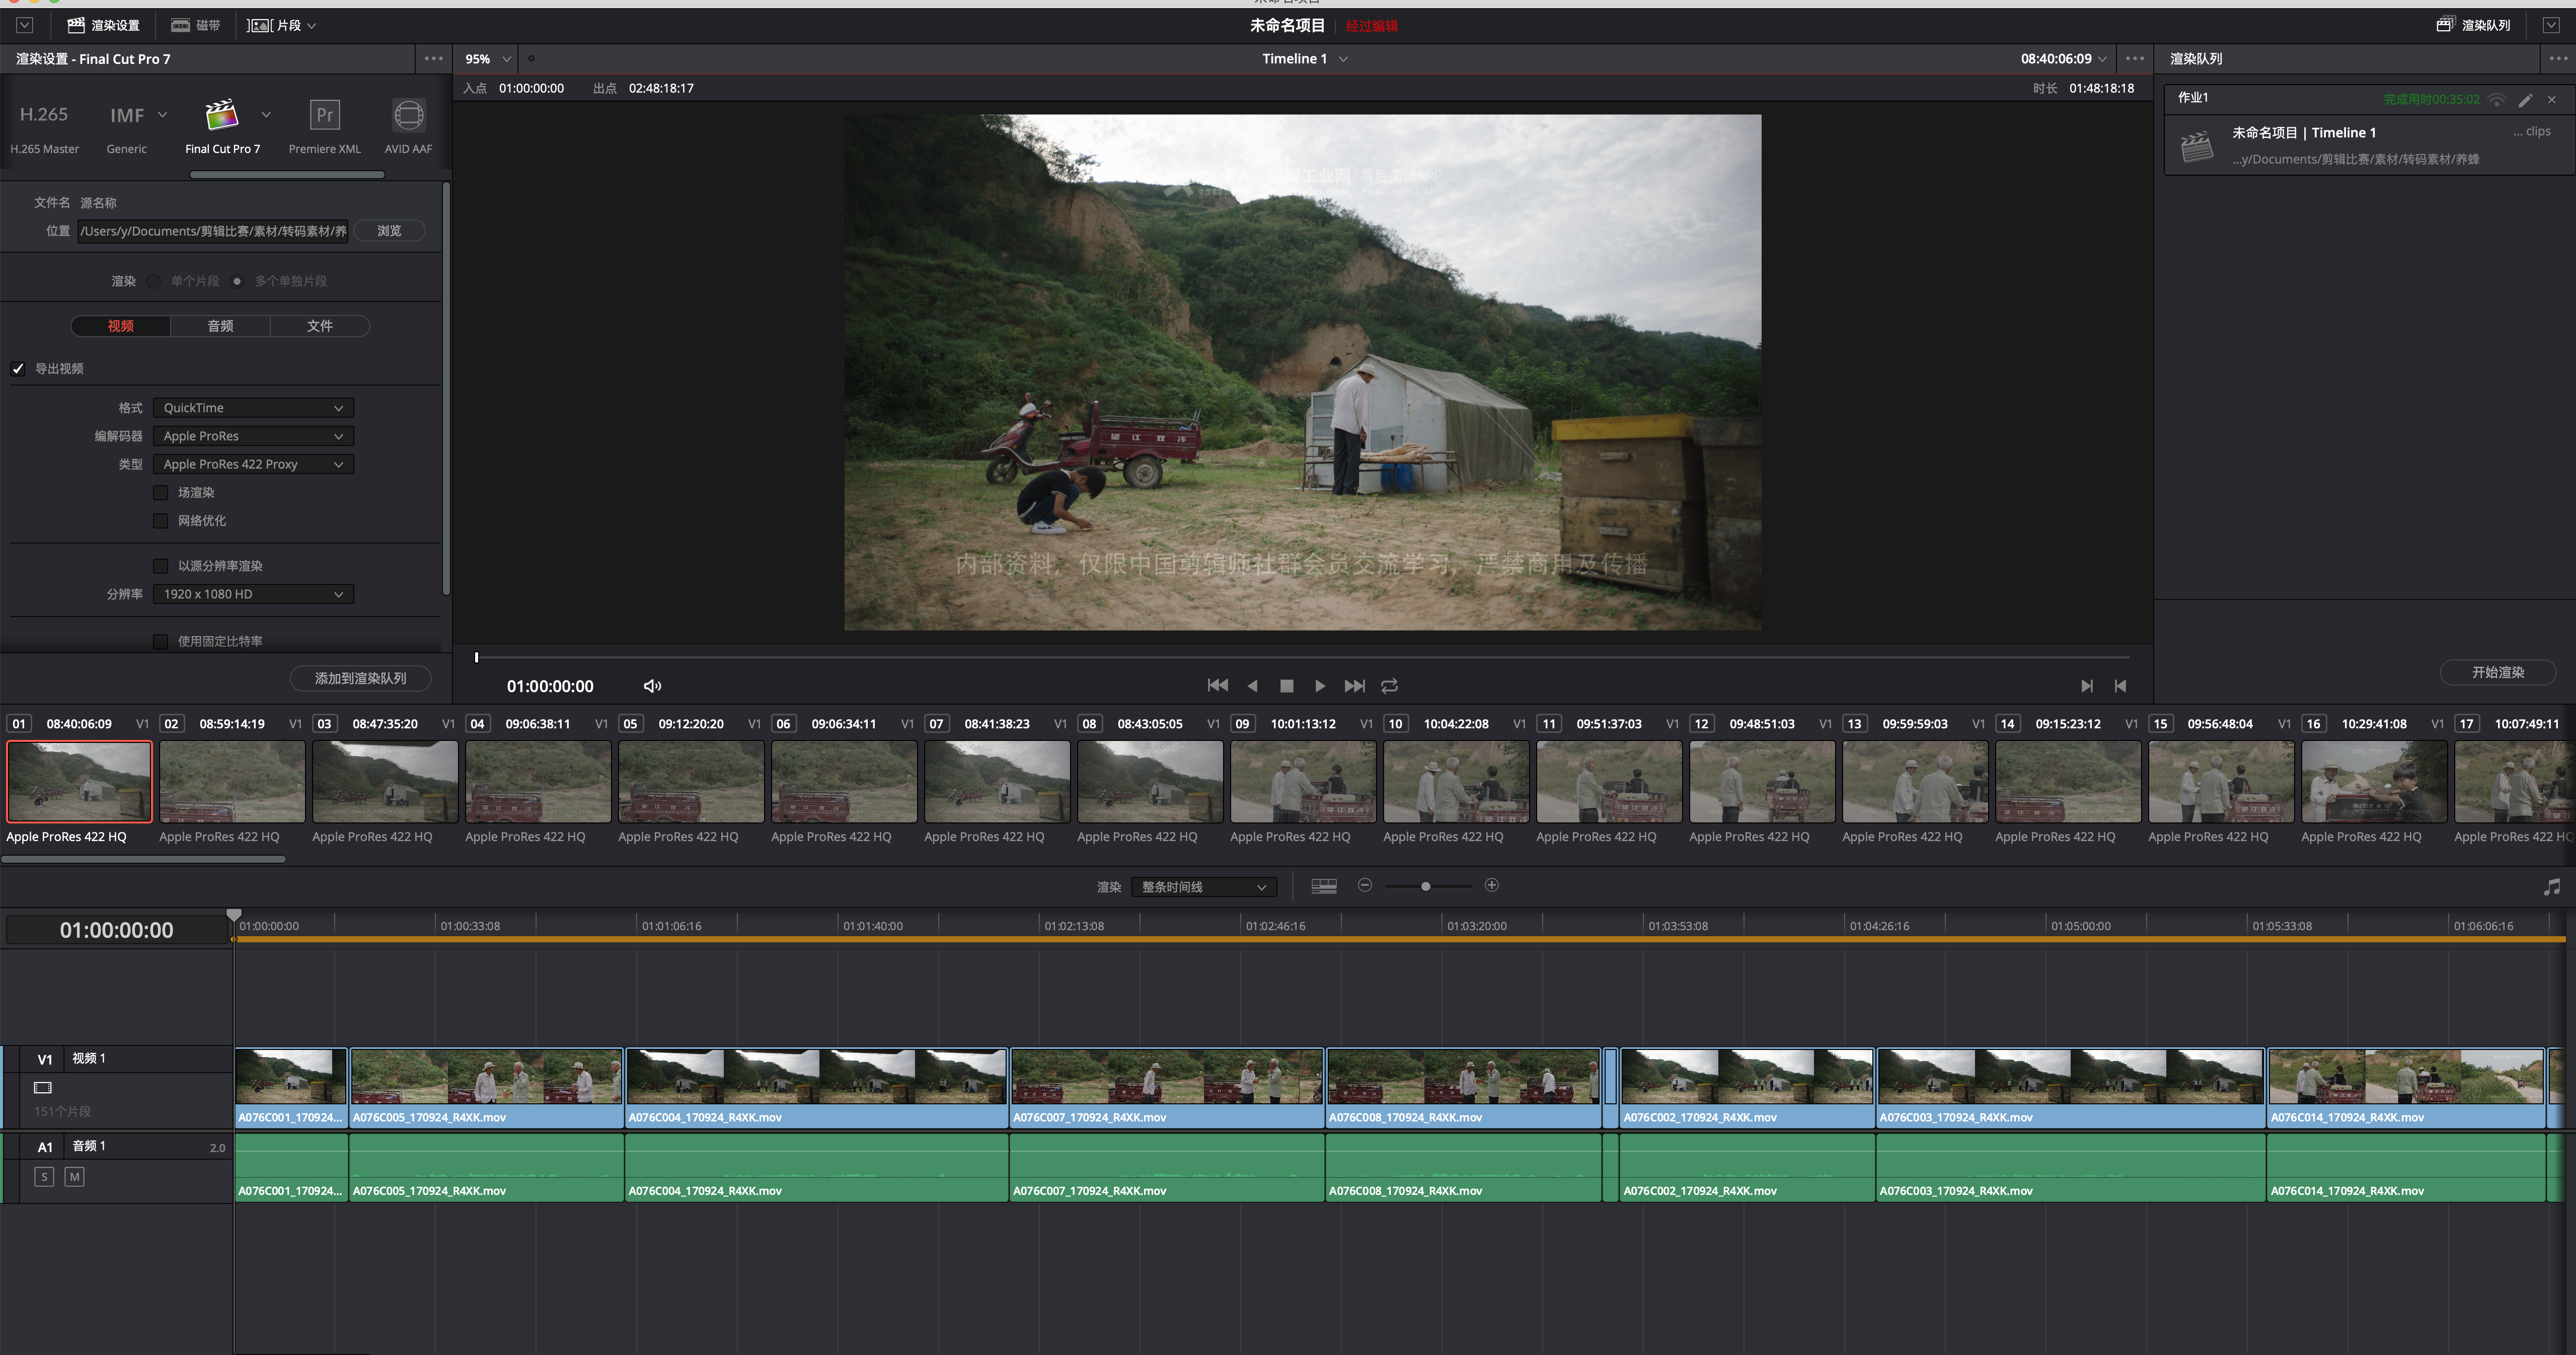2576x1355 pixels.
Task: Click the 开始渲染 button
Action: 2497,672
